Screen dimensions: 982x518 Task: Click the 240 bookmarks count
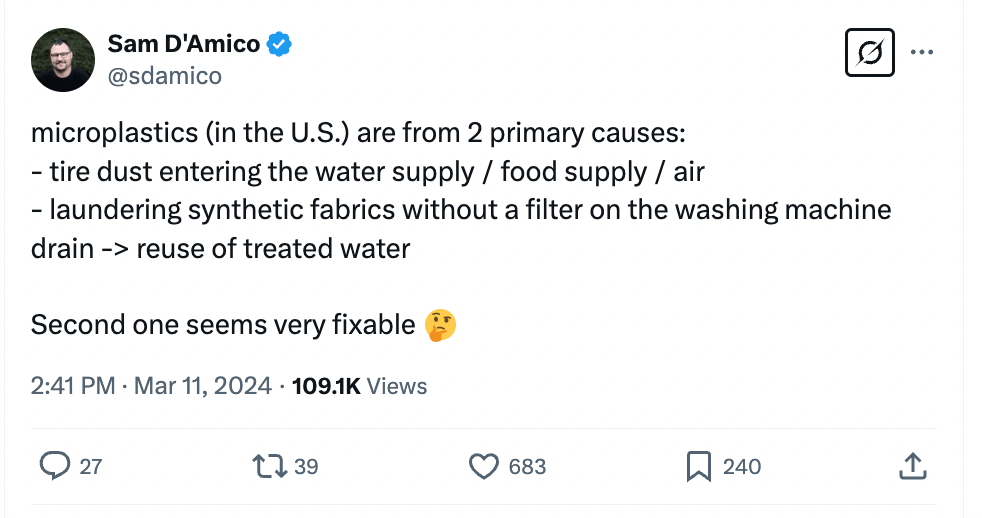(741, 467)
